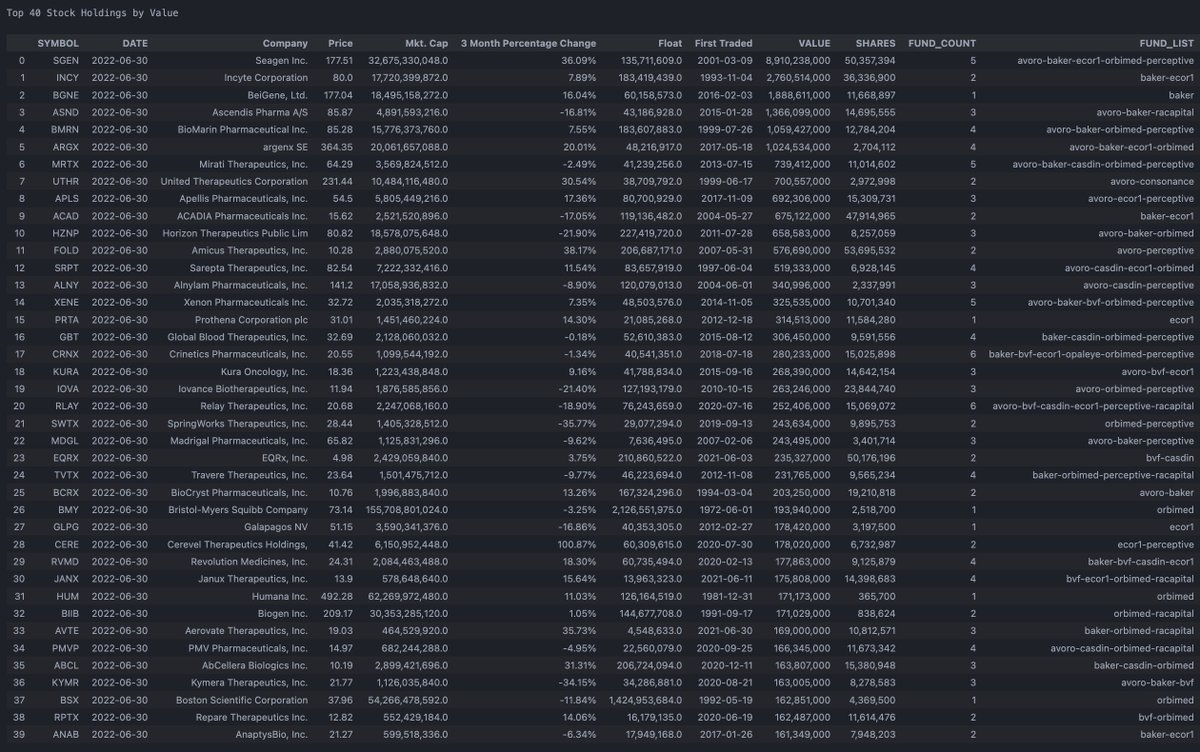Click fund list baker-bvf-ecor1-opaleye-orbimed-perceptive
1200x752 pixels.
coord(1091,353)
